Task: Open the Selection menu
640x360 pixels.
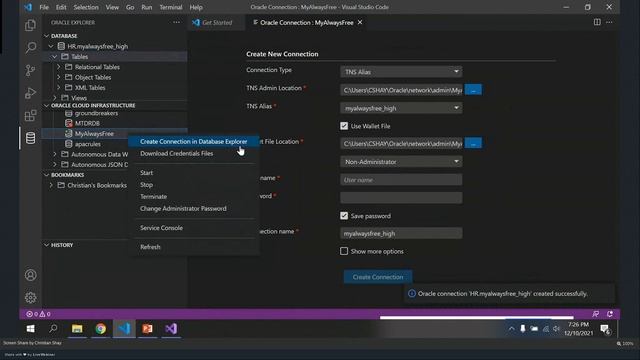Action: [86, 7]
